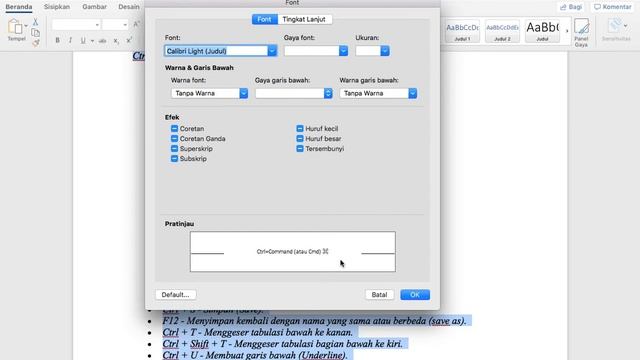Apply strikethrough from ribbon abc icon

(102, 41)
